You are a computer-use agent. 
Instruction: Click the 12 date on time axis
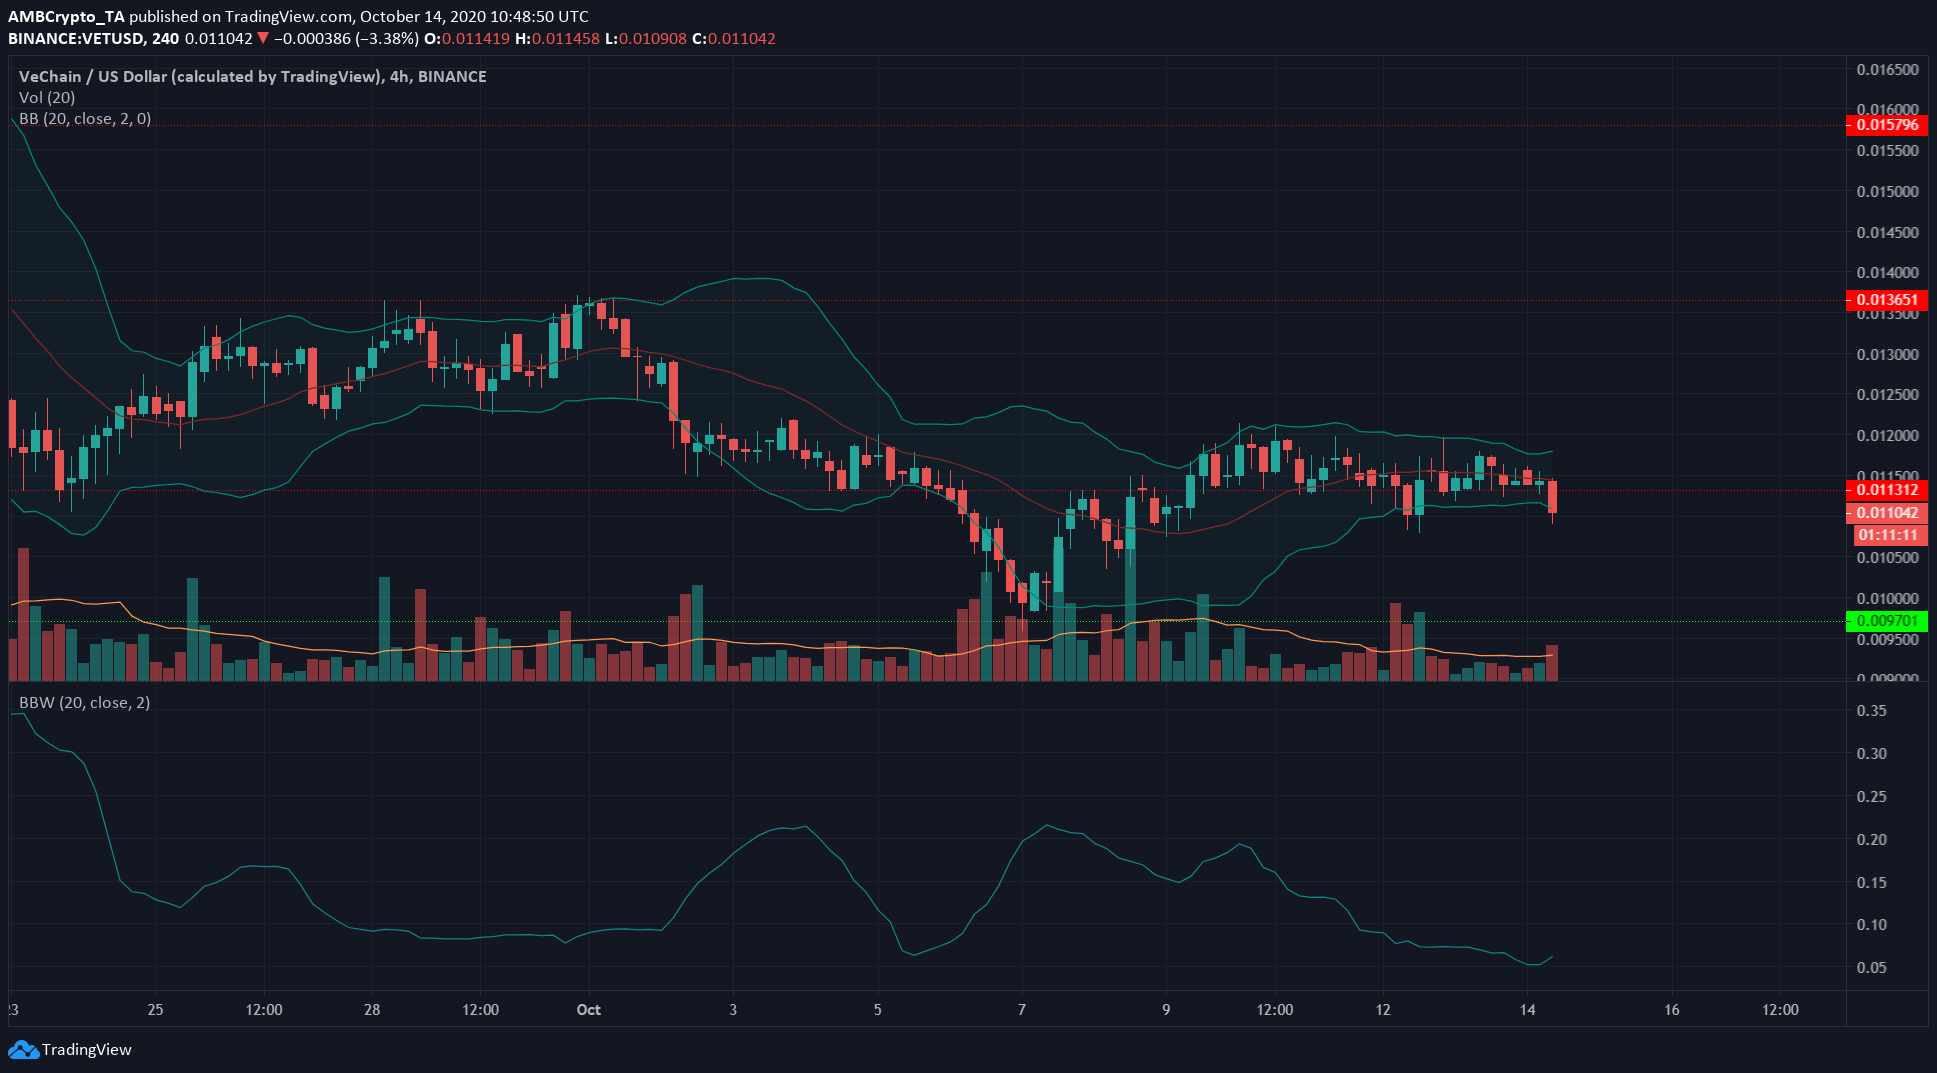1383,1009
